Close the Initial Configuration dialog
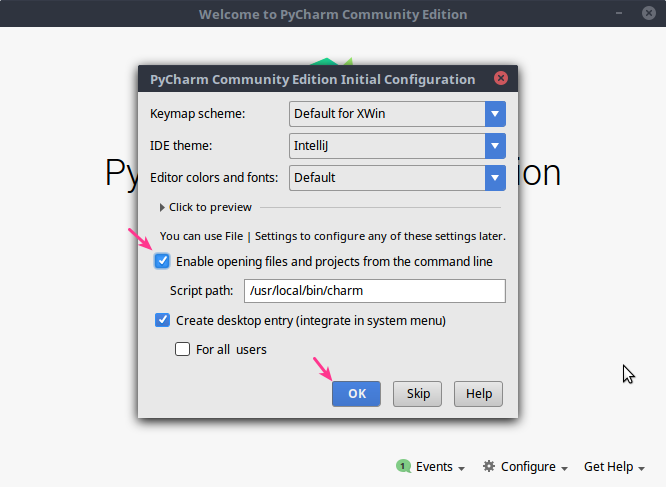 coord(501,78)
